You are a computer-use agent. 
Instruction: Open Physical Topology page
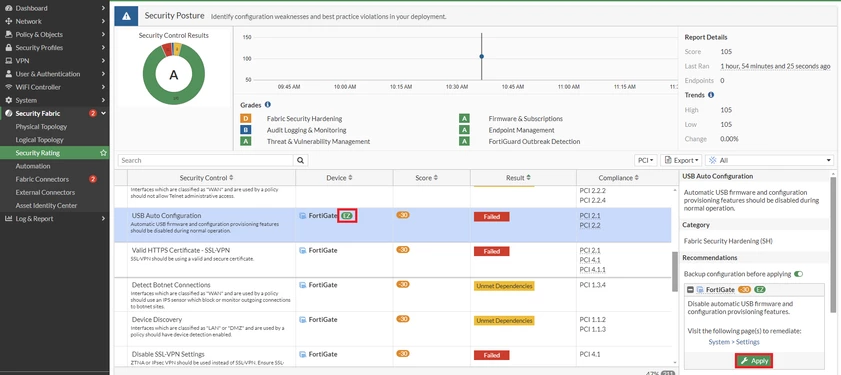point(41,127)
